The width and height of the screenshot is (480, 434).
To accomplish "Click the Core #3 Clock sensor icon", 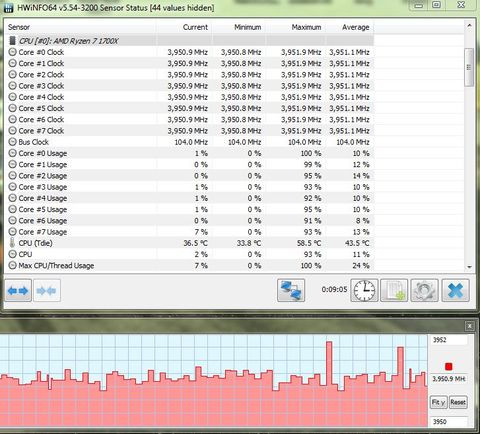I will tap(12, 86).
